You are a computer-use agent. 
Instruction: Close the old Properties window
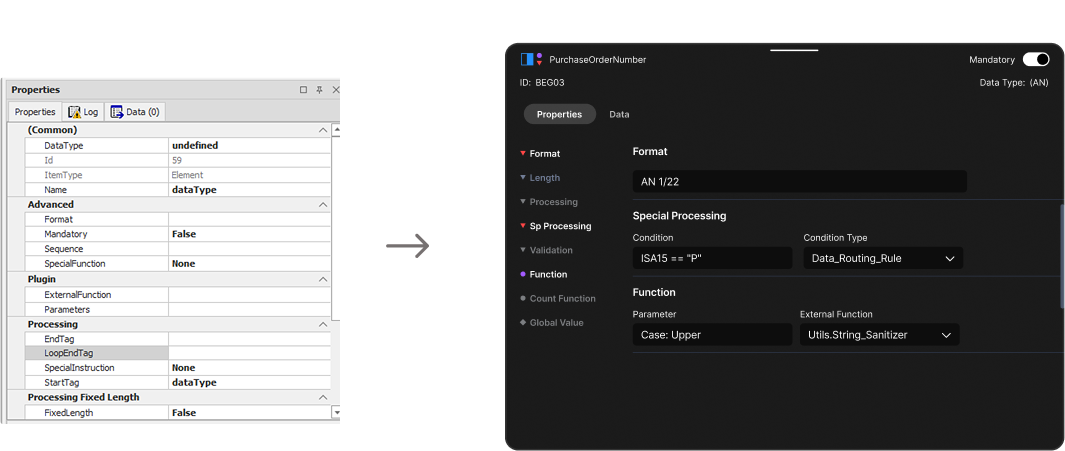(336, 90)
